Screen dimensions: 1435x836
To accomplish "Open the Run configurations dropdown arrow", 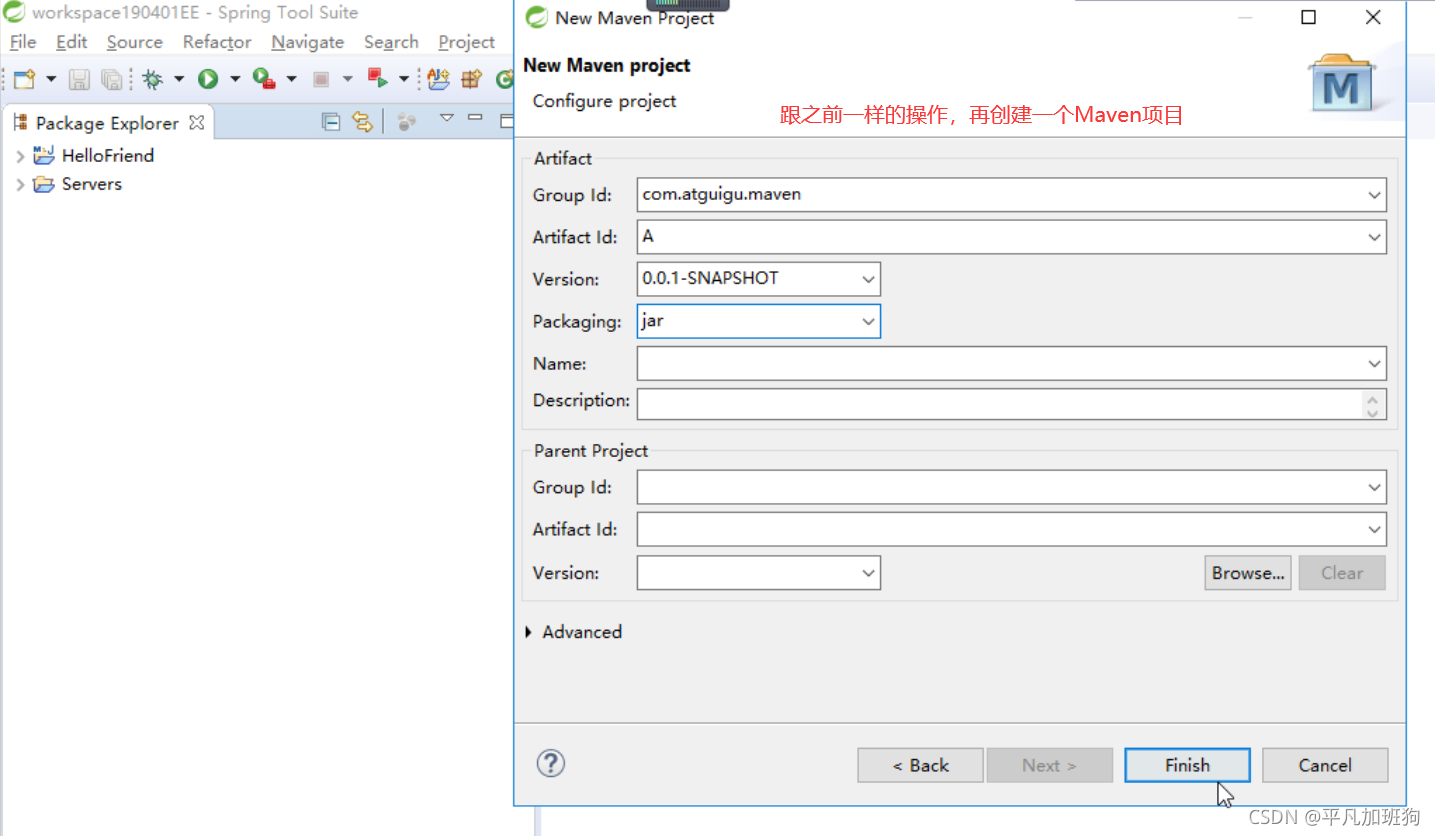I will pos(235,79).
